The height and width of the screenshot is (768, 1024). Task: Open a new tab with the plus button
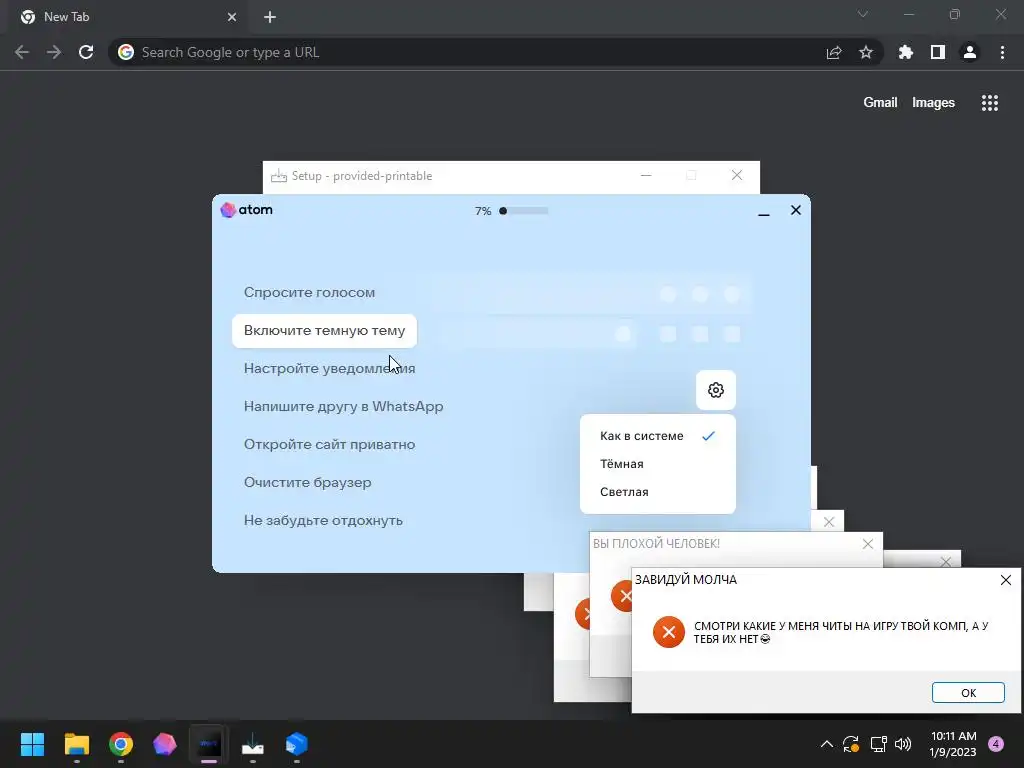(270, 17)
